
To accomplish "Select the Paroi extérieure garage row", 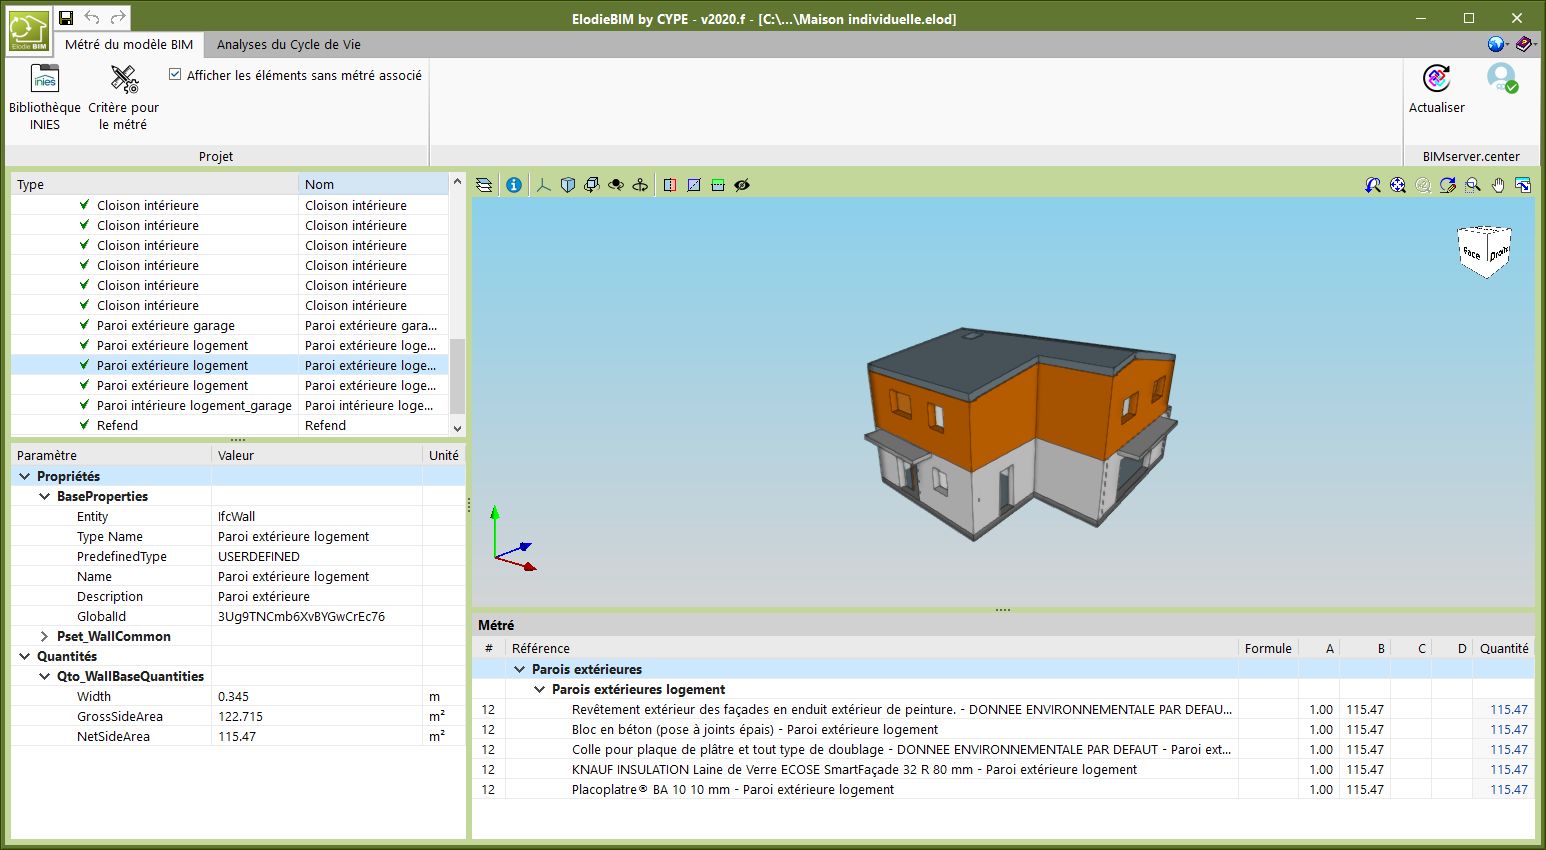I will (x=230, y=325).
